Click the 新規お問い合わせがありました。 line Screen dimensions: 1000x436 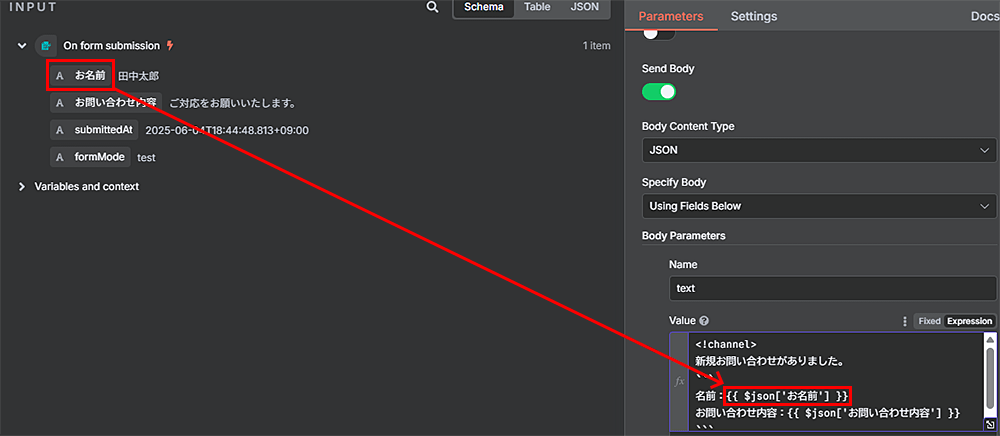(770, 361)
